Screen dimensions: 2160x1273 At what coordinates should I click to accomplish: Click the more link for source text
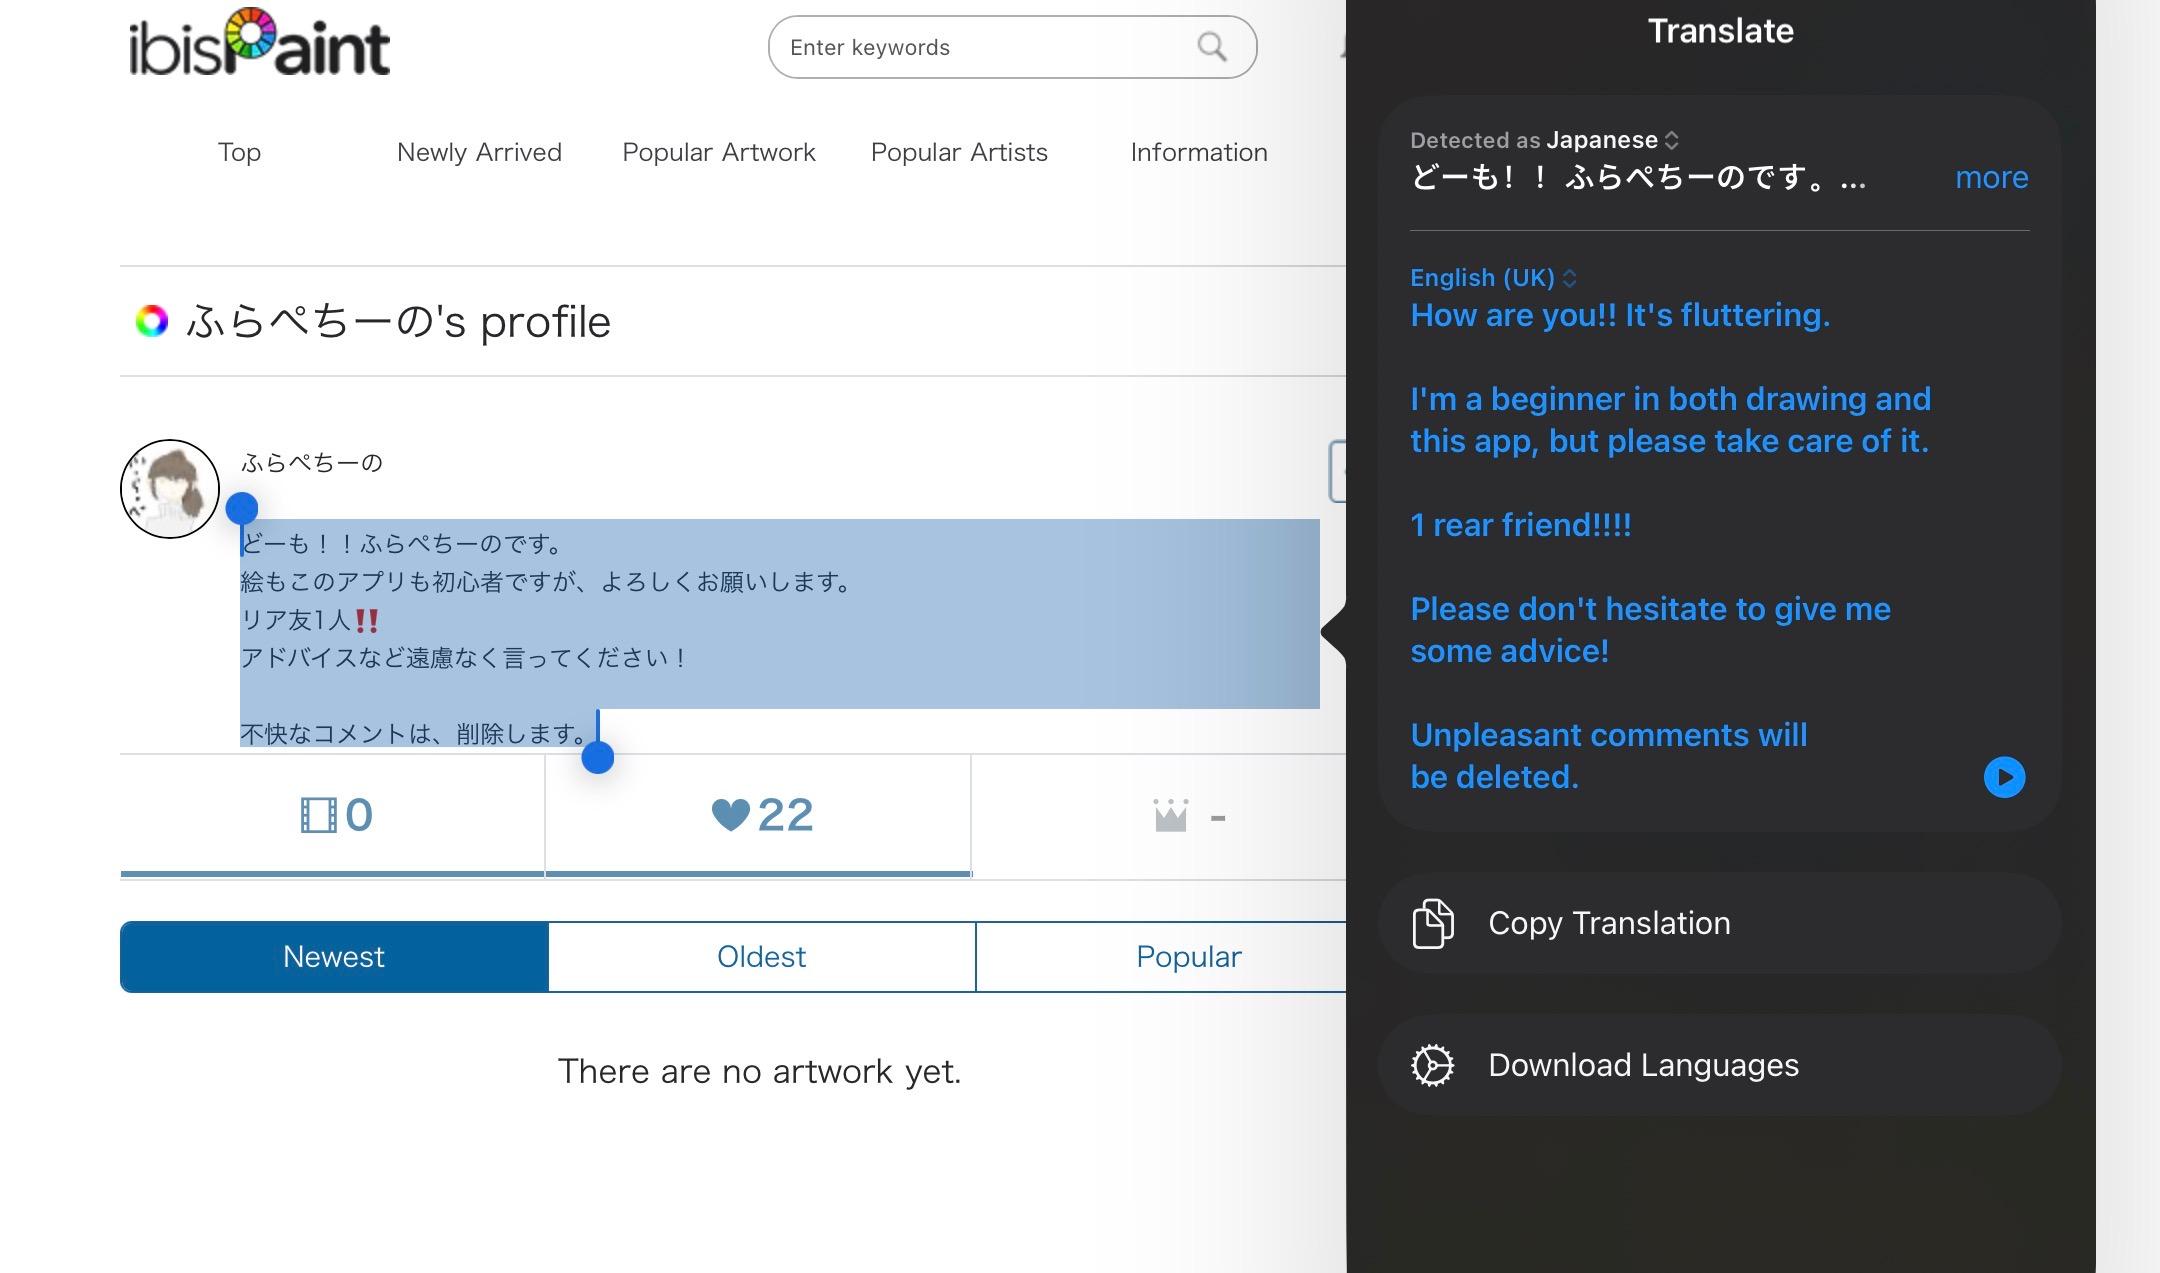click(x=1991, y=177)
